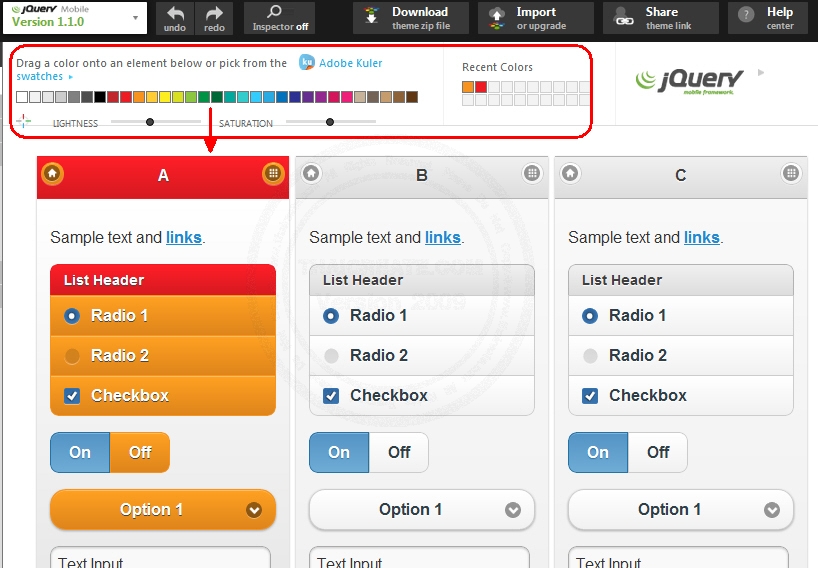818x568 pixels.
Task: Pick the darkest brown last swatch
Action: [412, 96]
